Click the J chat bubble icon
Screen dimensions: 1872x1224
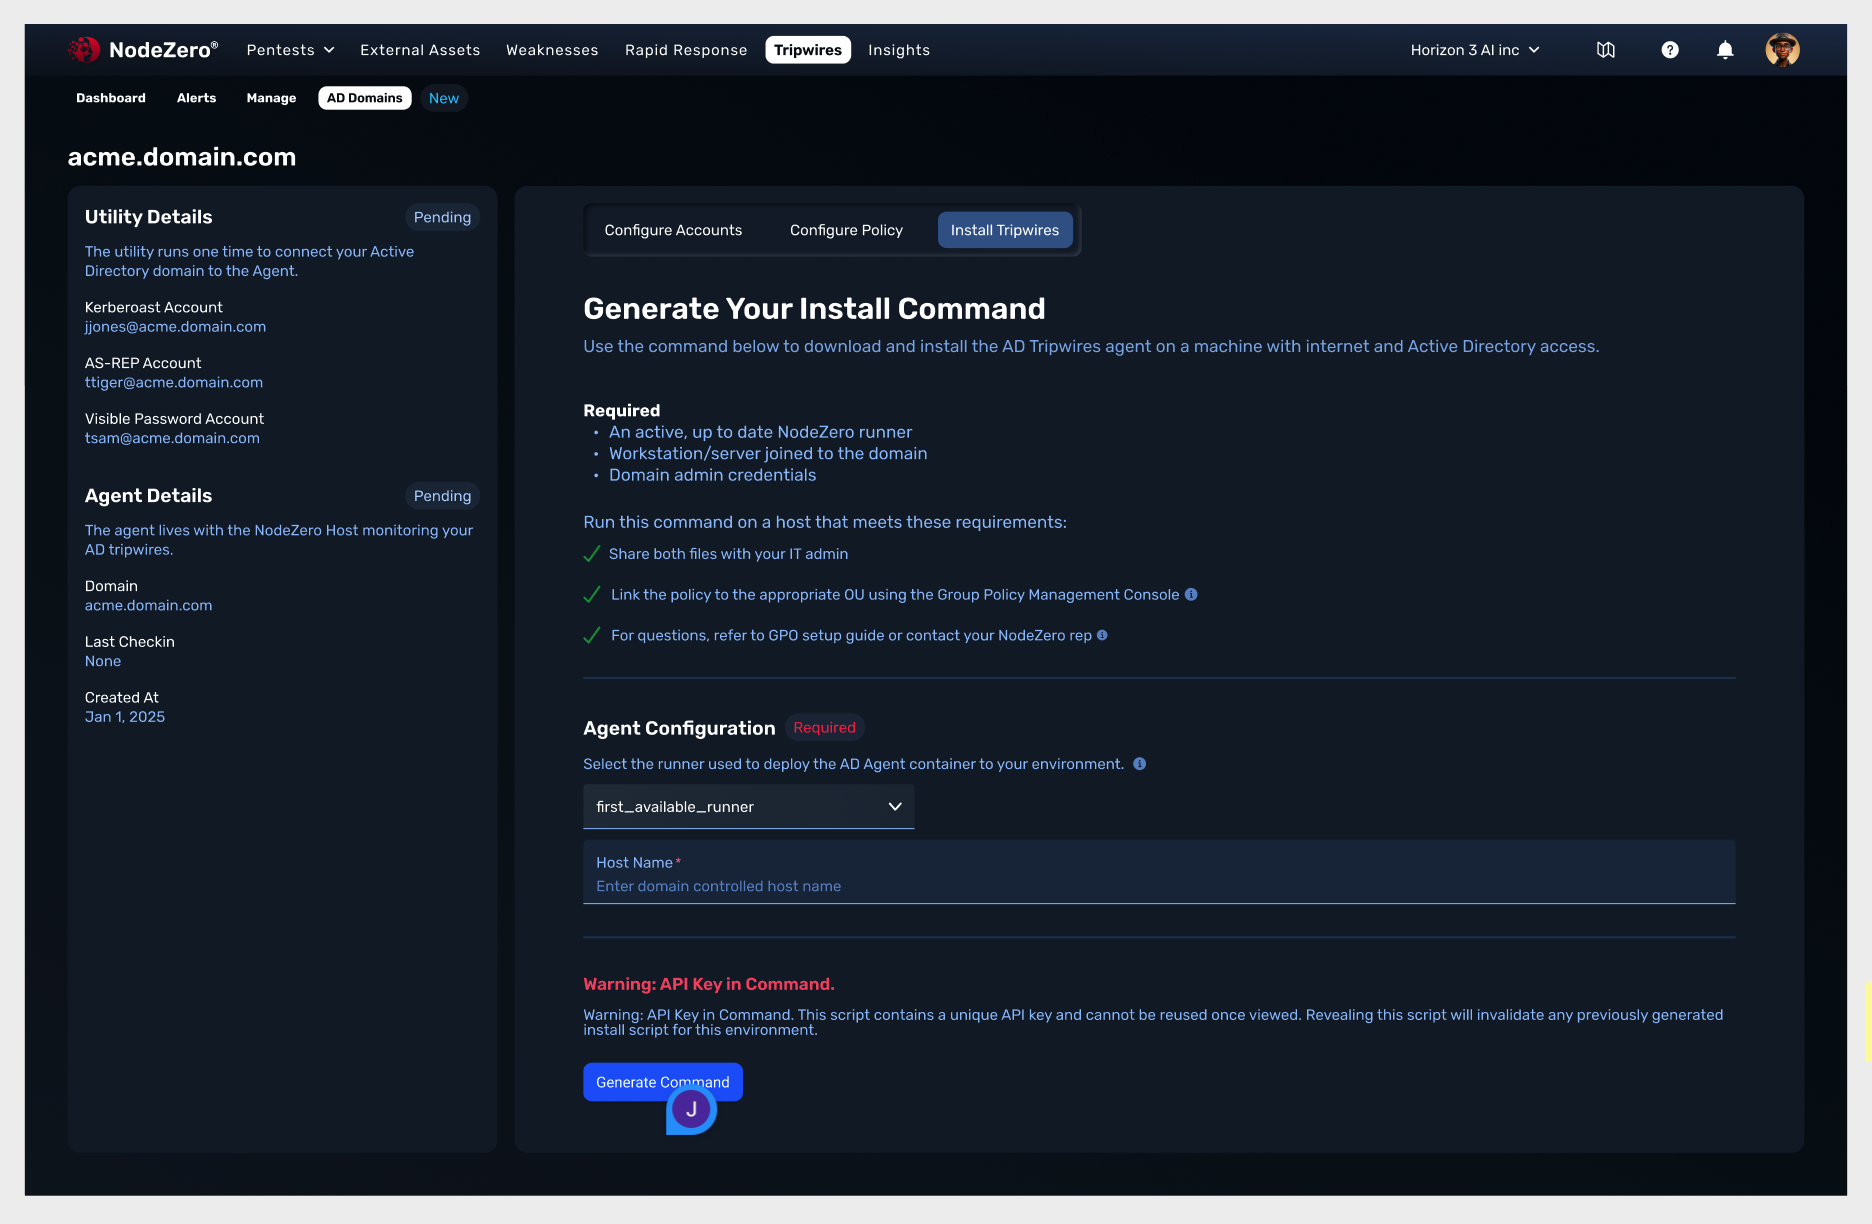[x=691, y=1110]
